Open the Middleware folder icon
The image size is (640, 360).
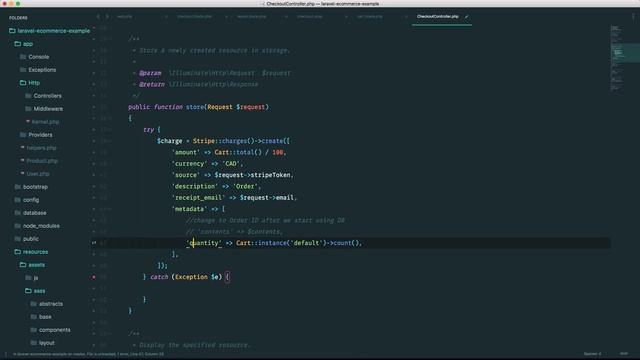point(28,109)
